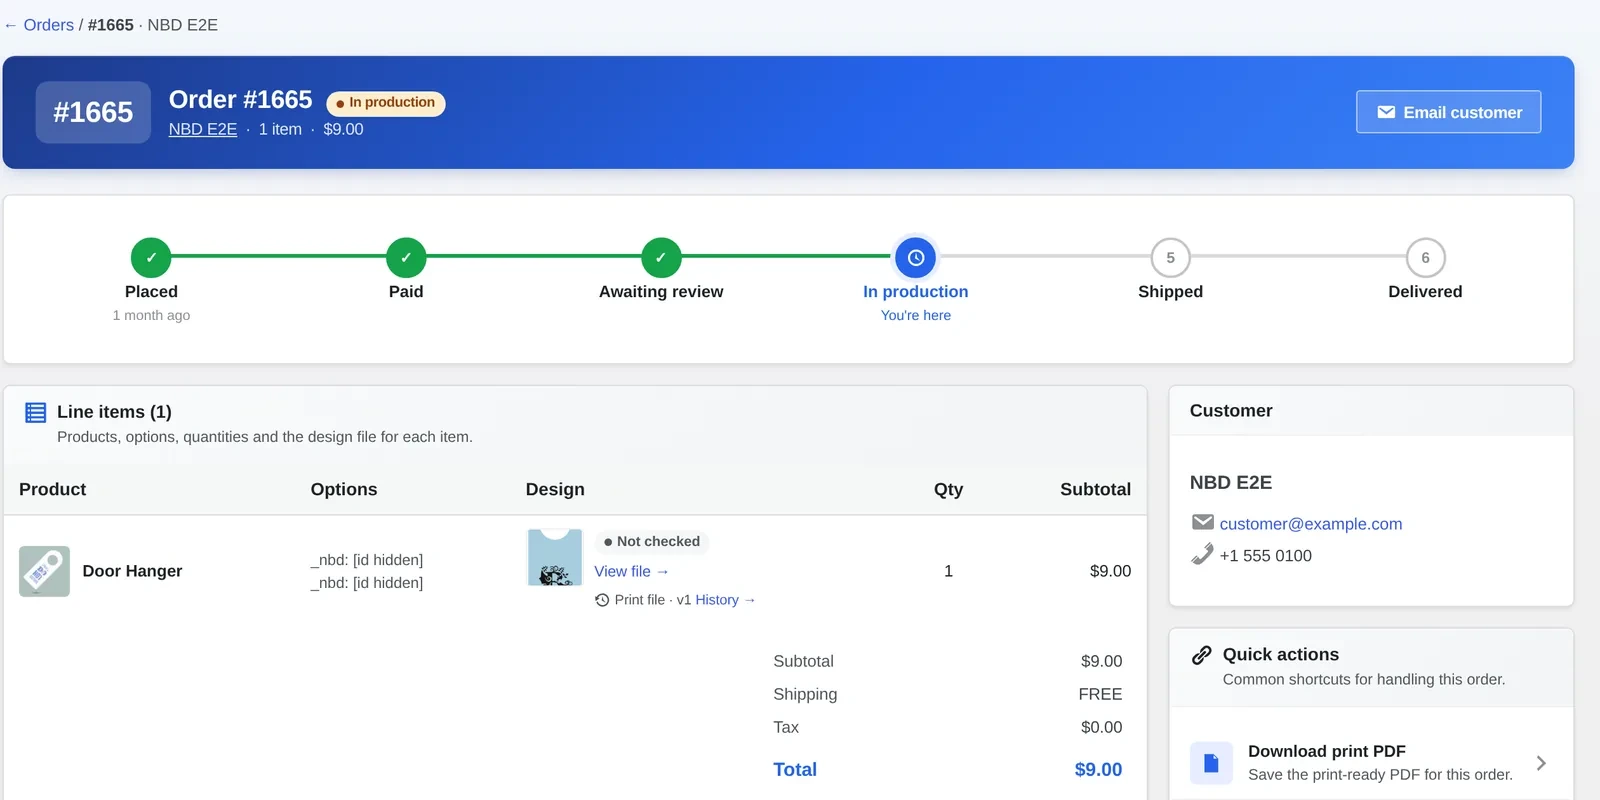This screenshot has height=800, width=1600.
Task: Click the Total amount $9.00 in blue
Action: coord(1098,769)
